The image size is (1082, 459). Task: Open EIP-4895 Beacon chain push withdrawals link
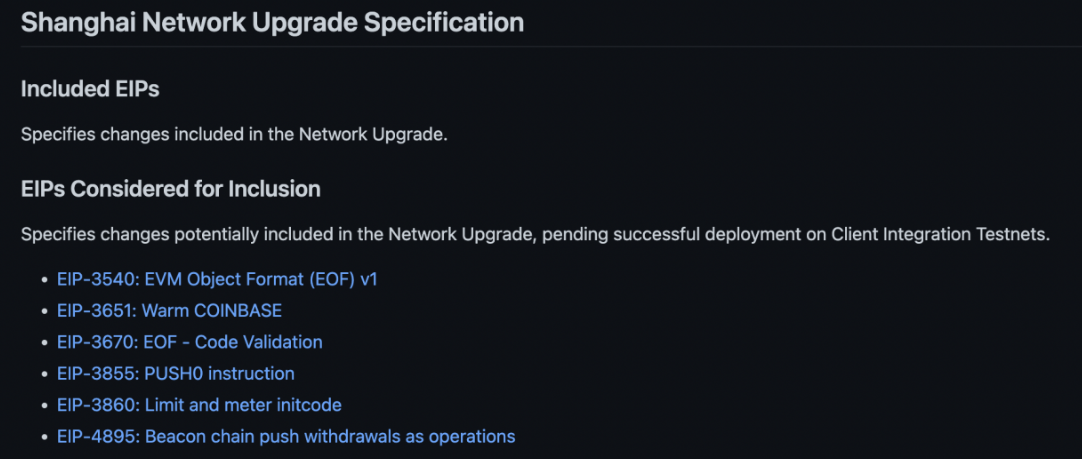(286, 436)
